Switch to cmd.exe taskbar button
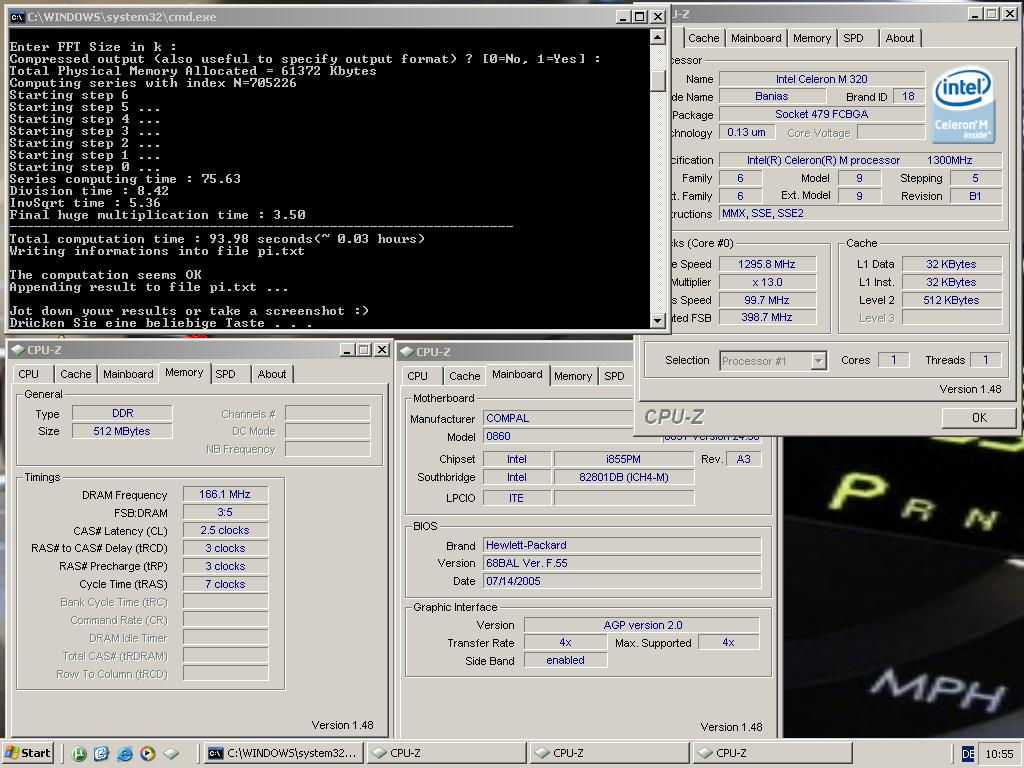Screen dimensions: 1024x768 [283, 754]
